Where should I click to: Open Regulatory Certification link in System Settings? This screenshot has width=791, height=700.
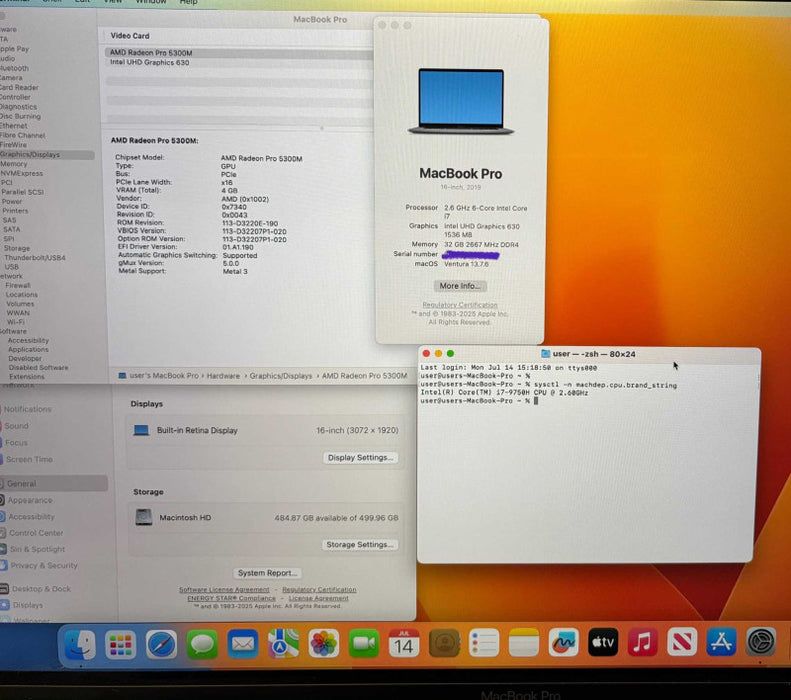pos(319,590)
